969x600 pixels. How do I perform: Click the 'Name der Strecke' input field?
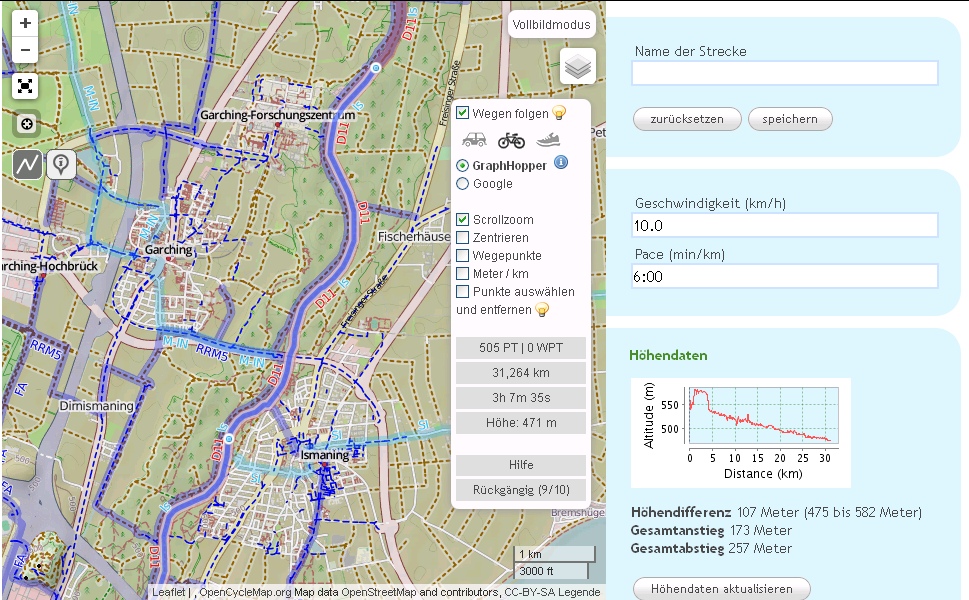(x=785, y=73)
